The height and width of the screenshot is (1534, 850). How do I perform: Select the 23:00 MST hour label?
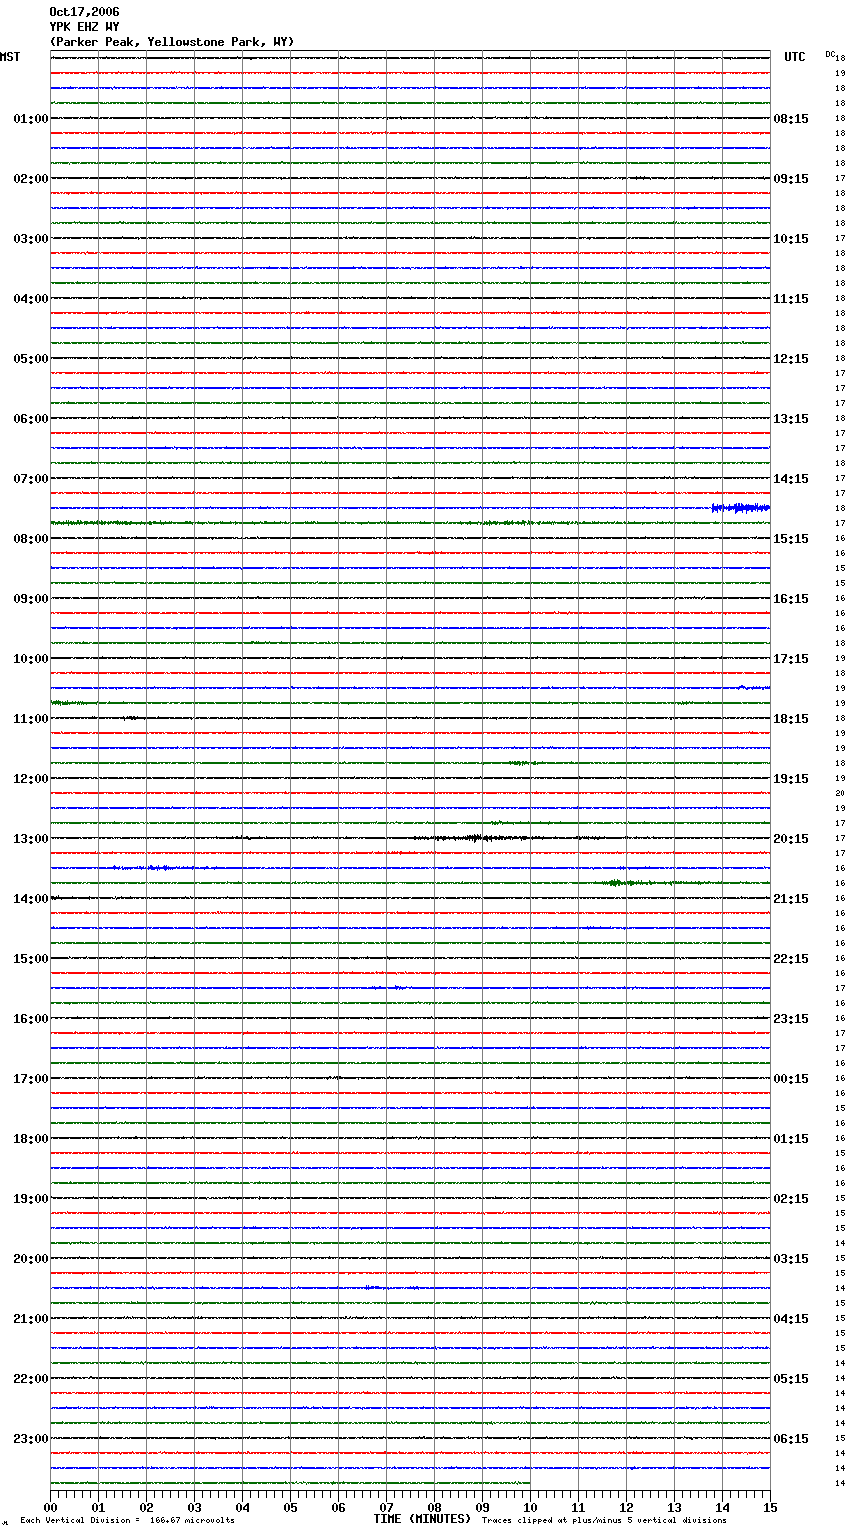click(x=31, y=1439)
